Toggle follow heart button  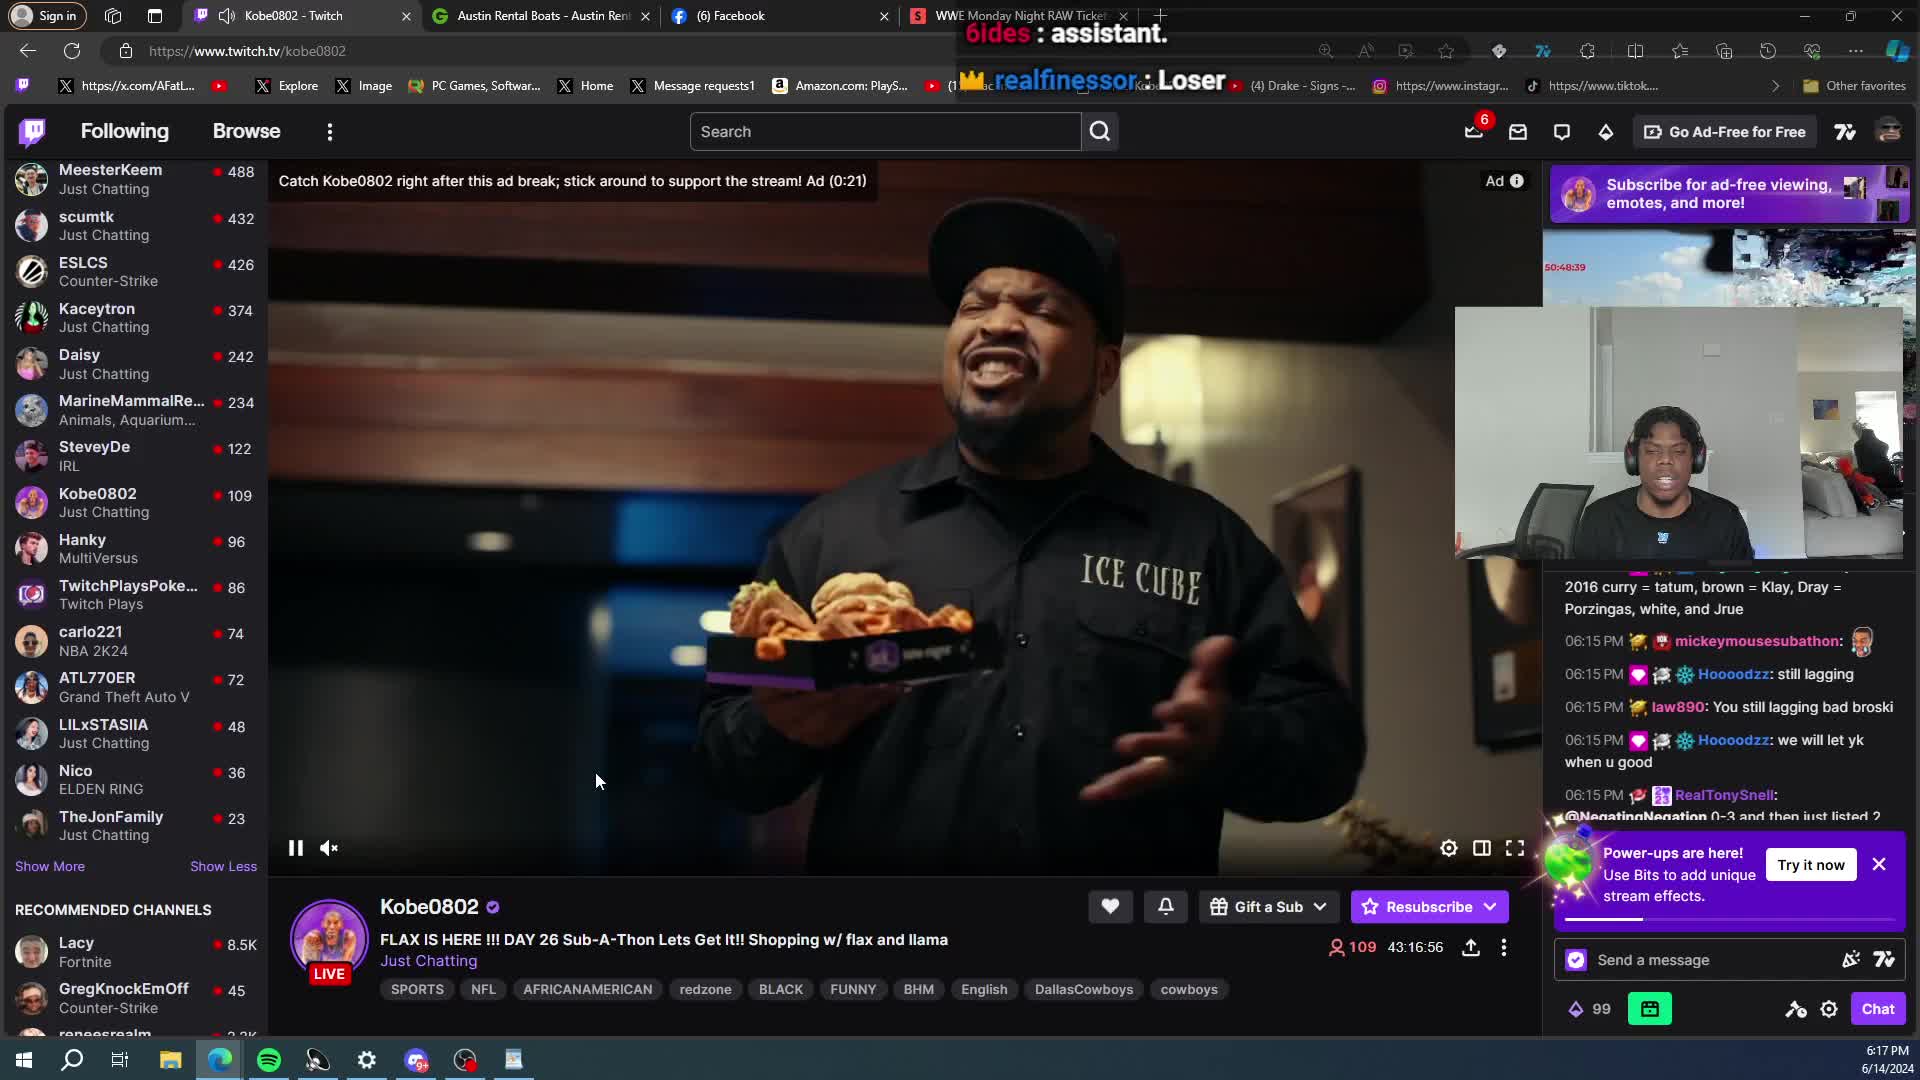pyautogui.click(x=1110, y=906)
